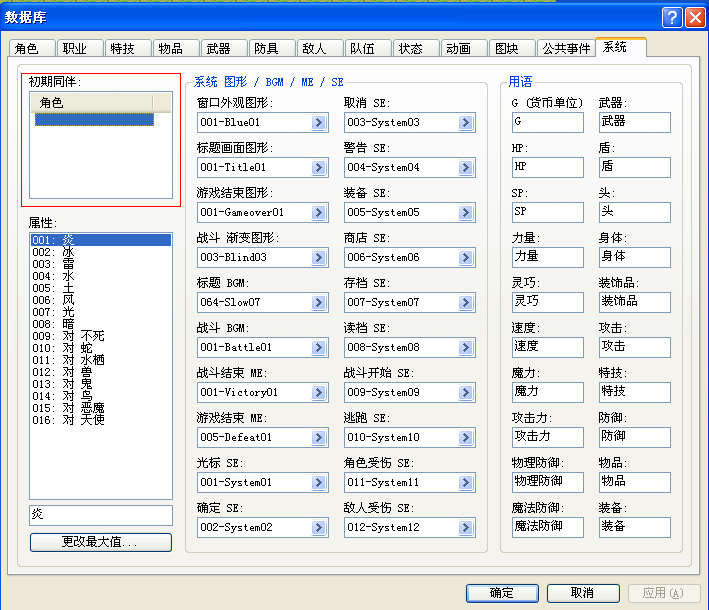Switch to the 动画 tab

point(464,48)
